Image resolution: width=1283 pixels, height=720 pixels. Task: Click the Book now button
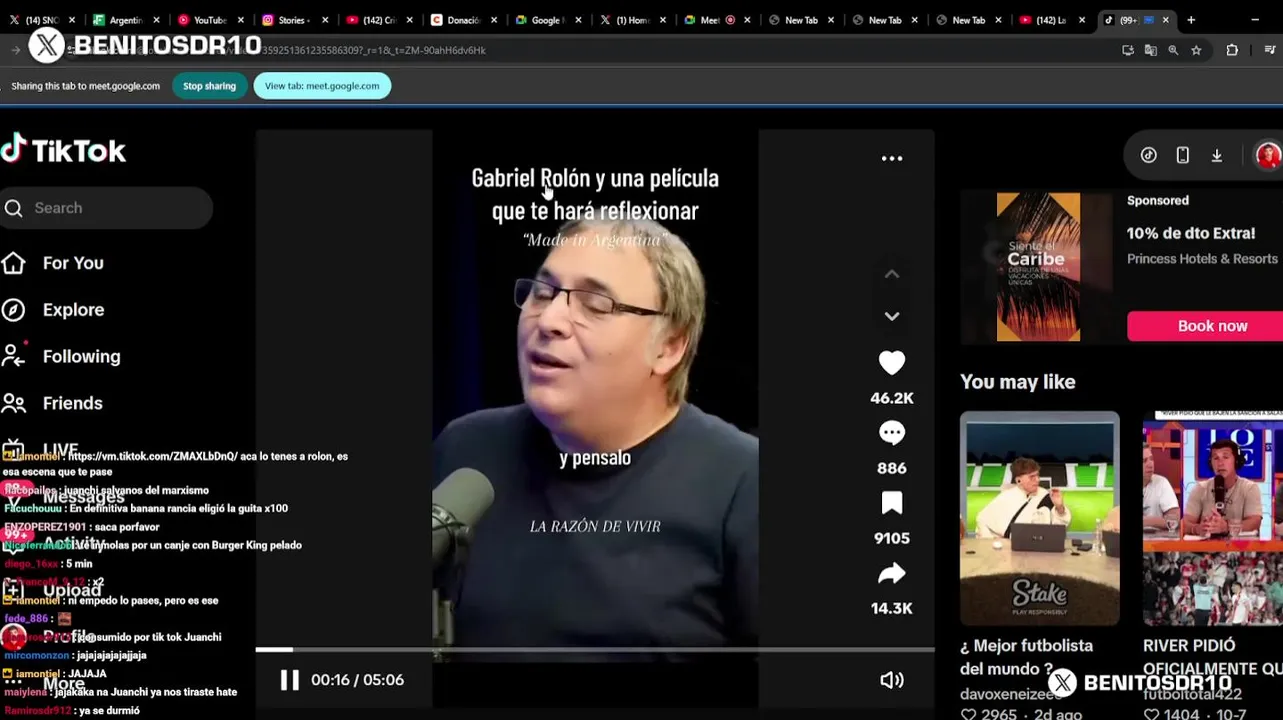(x=1205, y=326)
